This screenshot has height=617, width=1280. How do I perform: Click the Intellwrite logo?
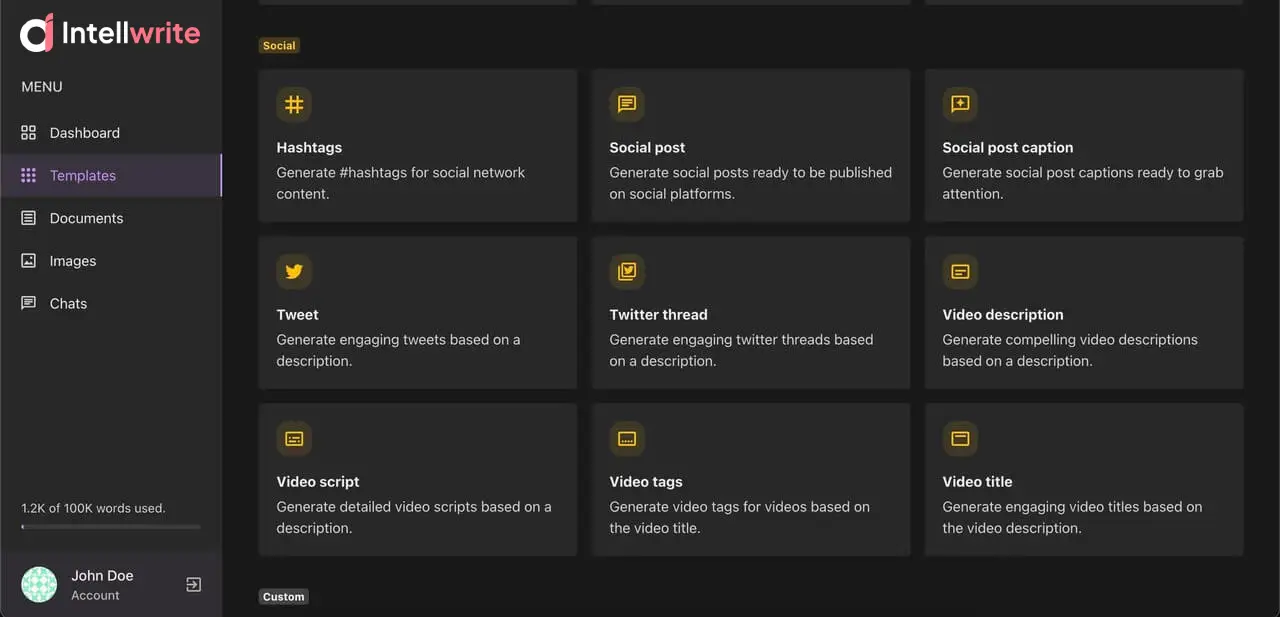tap(110, 34)
